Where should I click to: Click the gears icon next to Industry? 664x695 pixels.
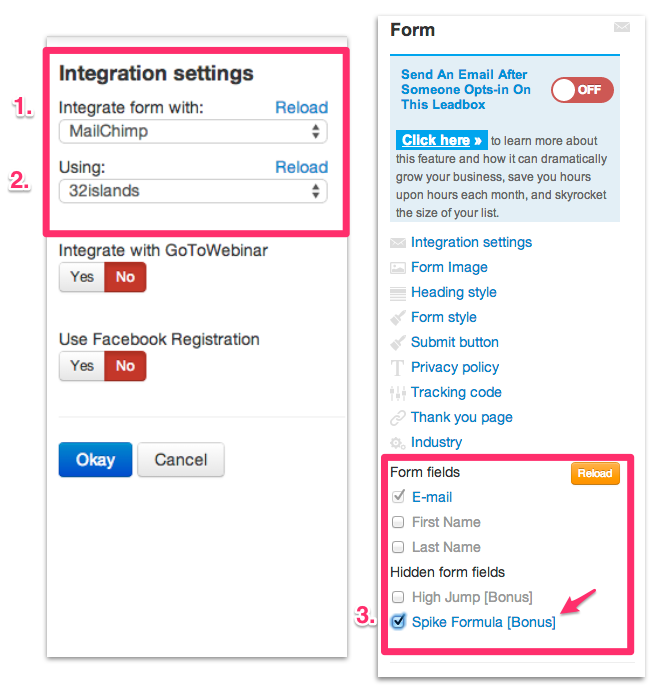click(x=398, y=443)
